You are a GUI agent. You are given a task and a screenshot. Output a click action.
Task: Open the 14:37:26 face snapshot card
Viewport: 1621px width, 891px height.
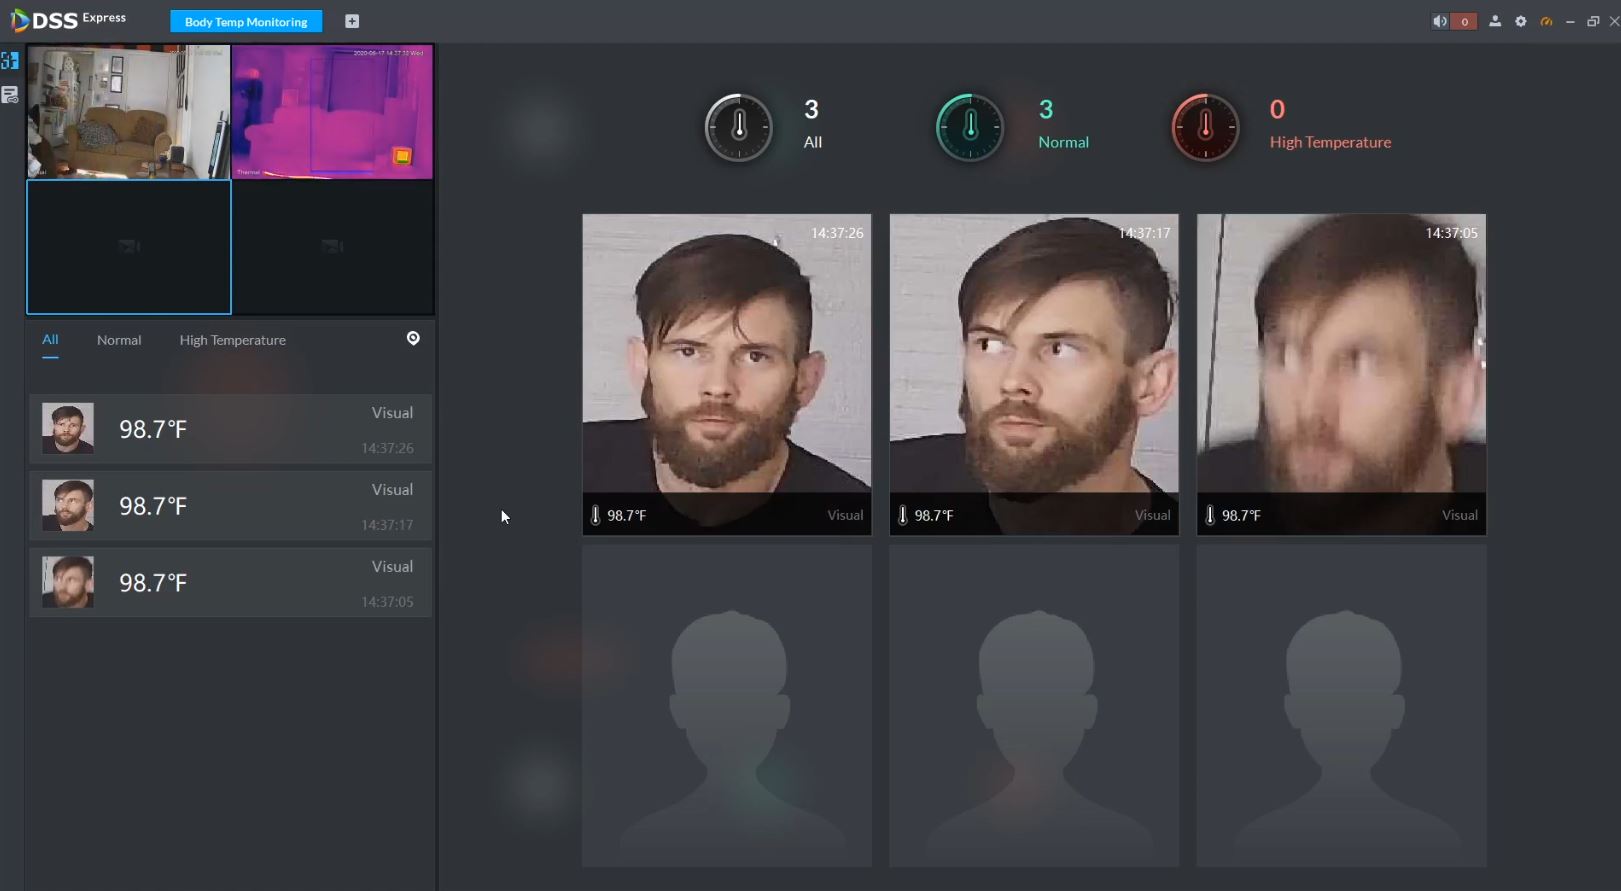[727, 374]
